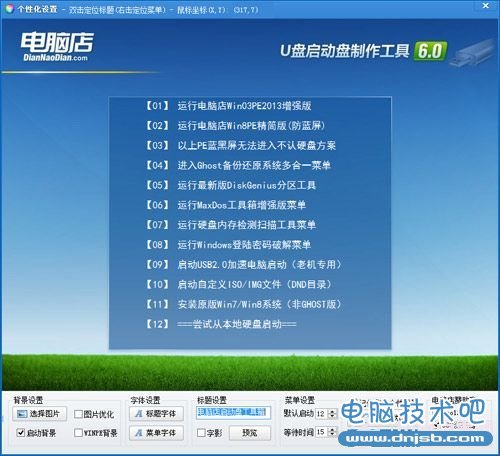Viewport: 500px width, 456px height.
Task: Select menu entry 11 安装原版Win7/Win8
Action: coord(244,304)
